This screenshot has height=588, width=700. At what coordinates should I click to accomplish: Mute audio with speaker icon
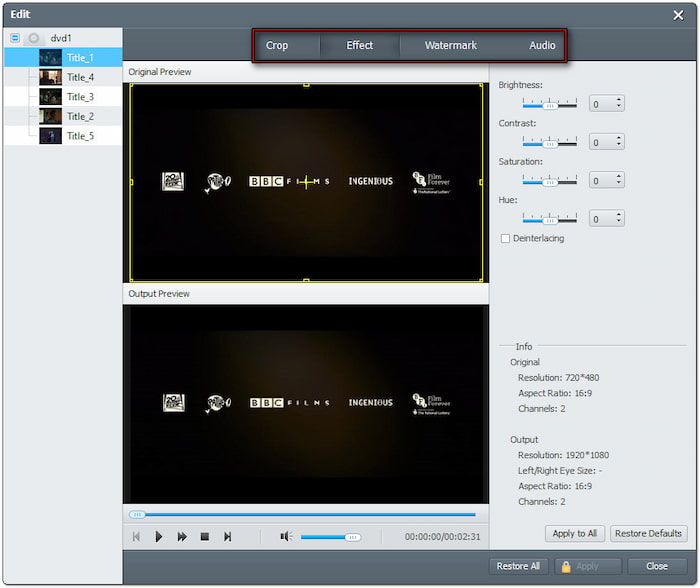tap(285, 537)
